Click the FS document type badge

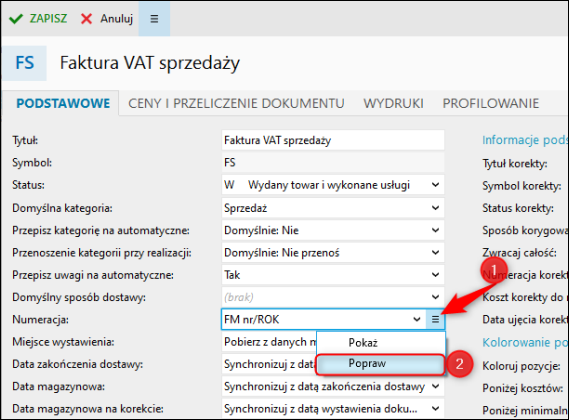(25, 63)
